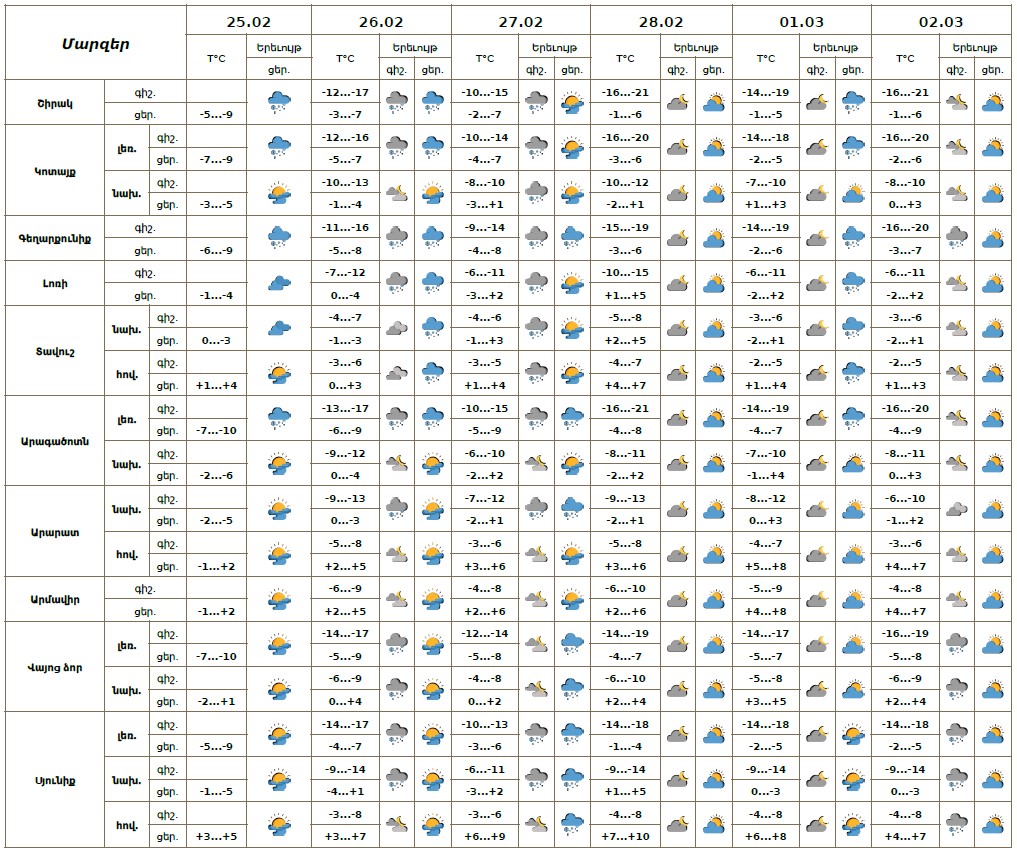Click the Շիրակ night icon for 26.02

397,102
